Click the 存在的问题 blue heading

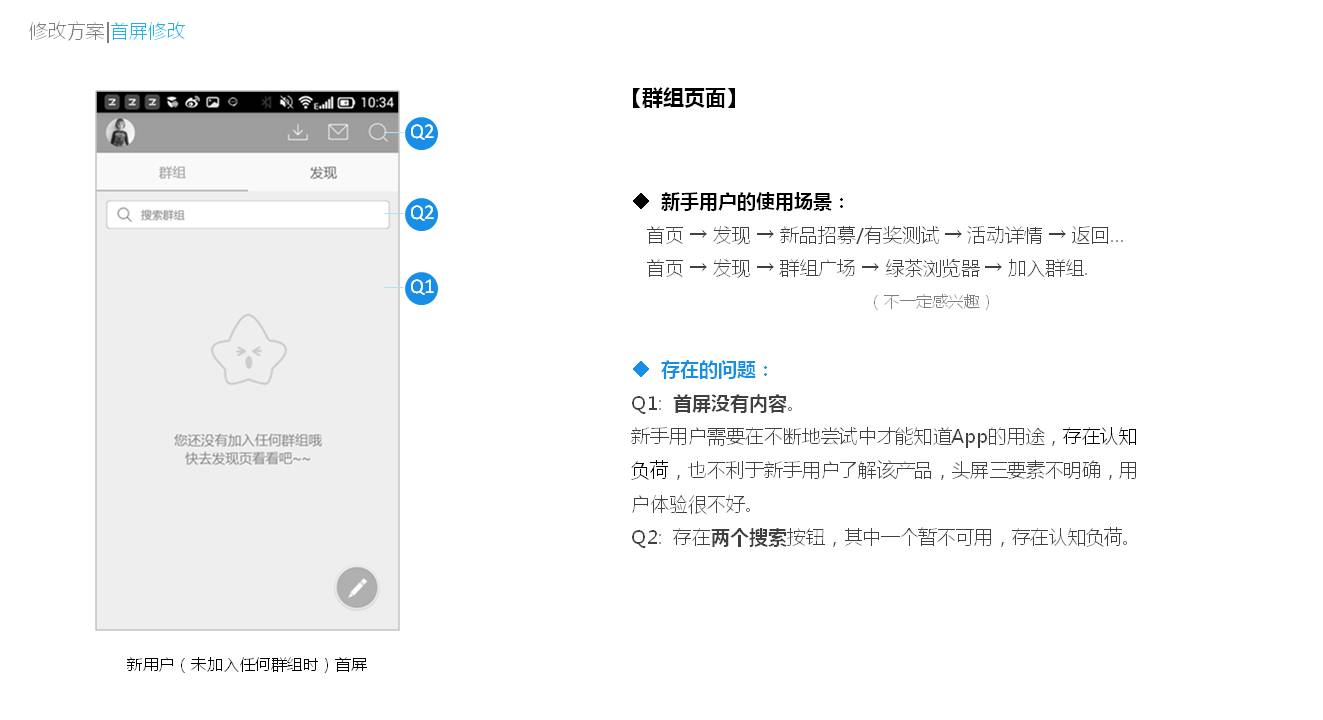(702, 370)
